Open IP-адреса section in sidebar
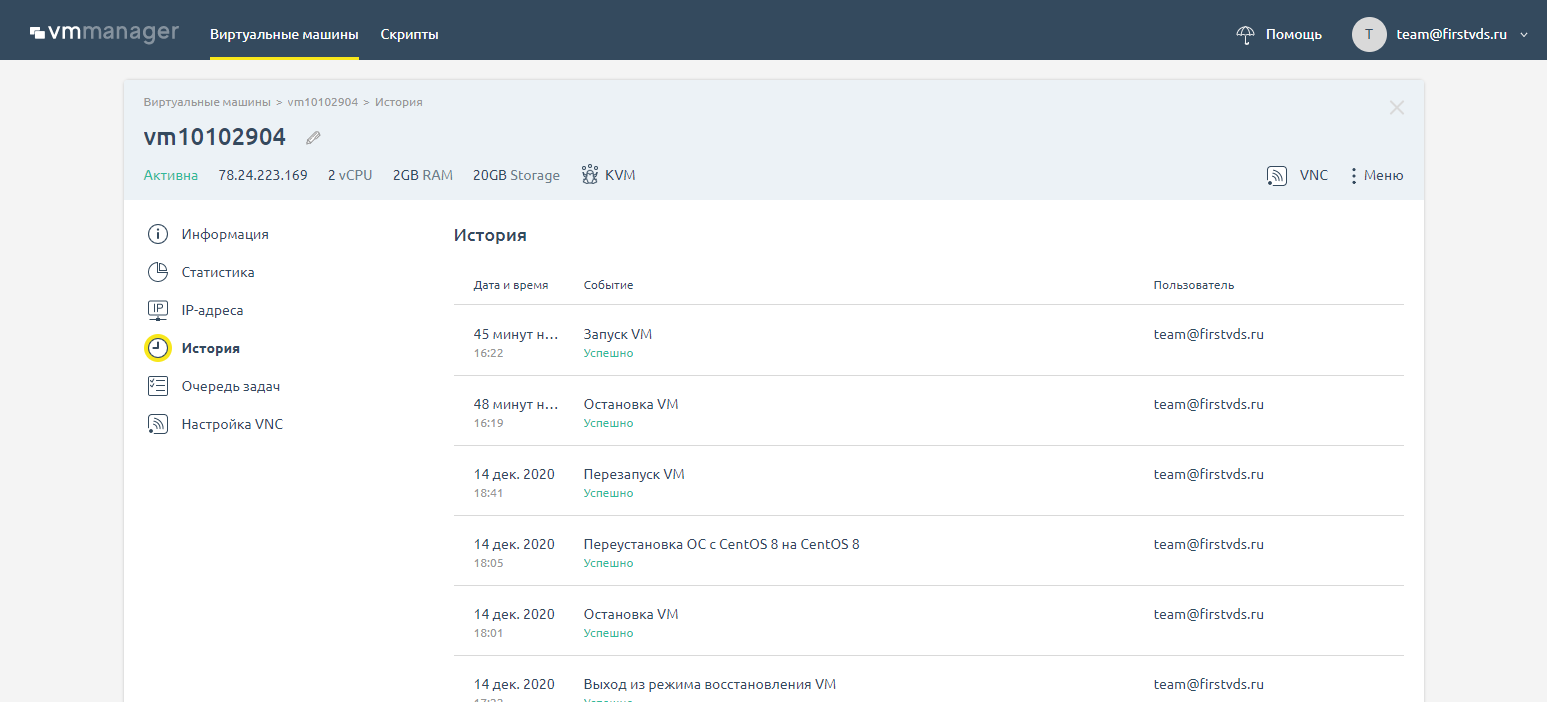 (212, 310)
